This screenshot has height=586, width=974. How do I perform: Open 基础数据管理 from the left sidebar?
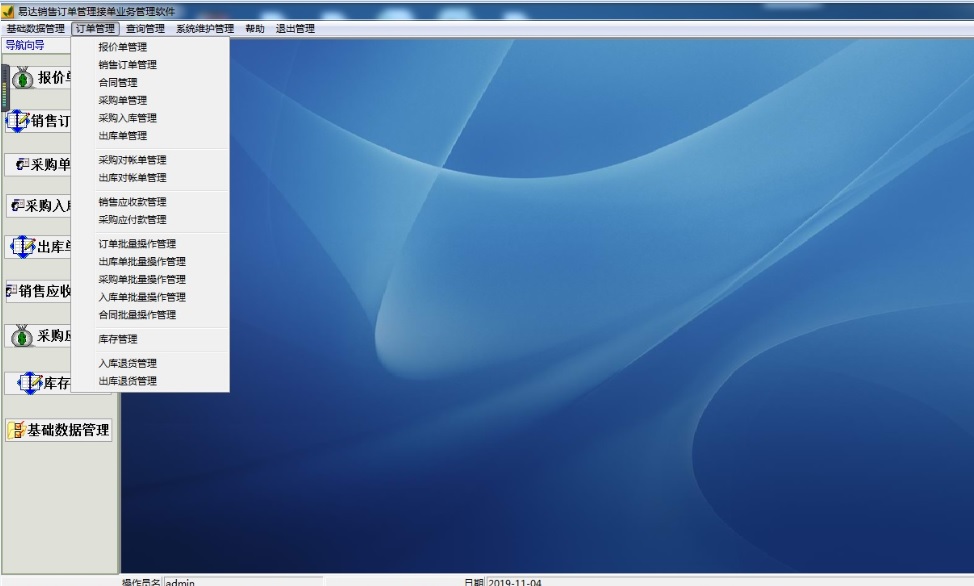coord(58,430)
